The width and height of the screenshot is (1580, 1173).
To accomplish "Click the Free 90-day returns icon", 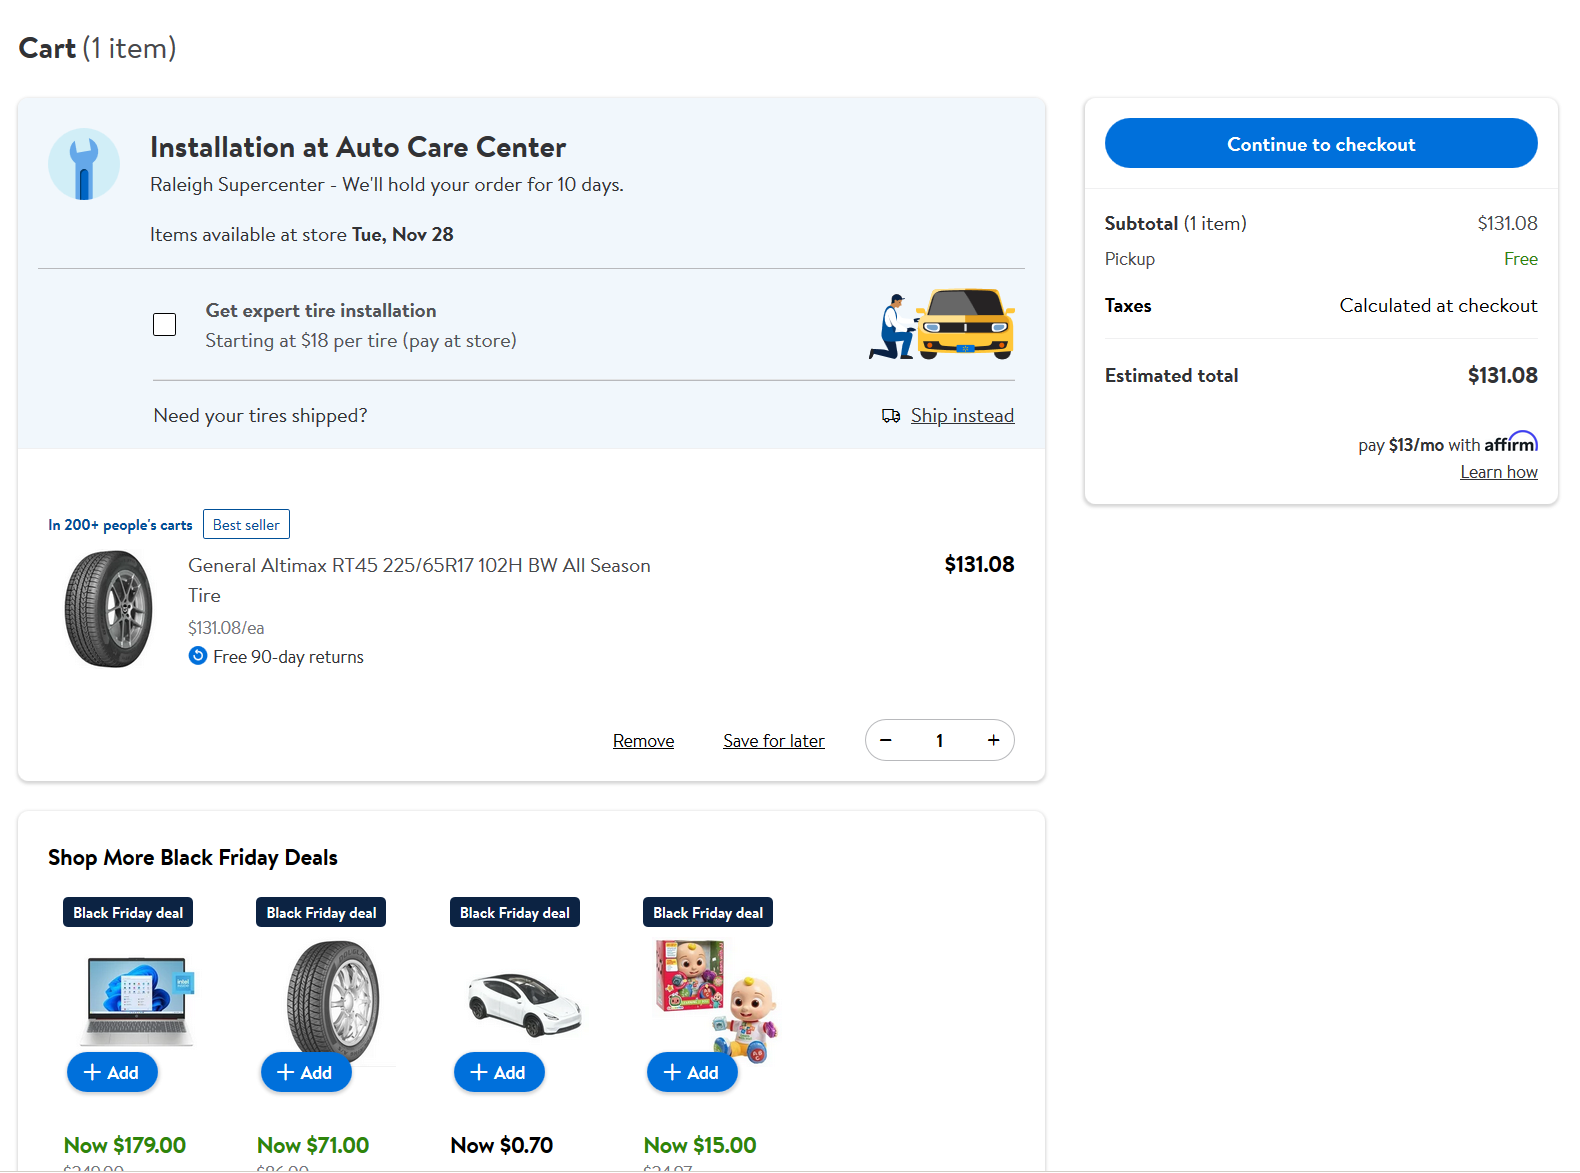I will (x=198, y=656).
